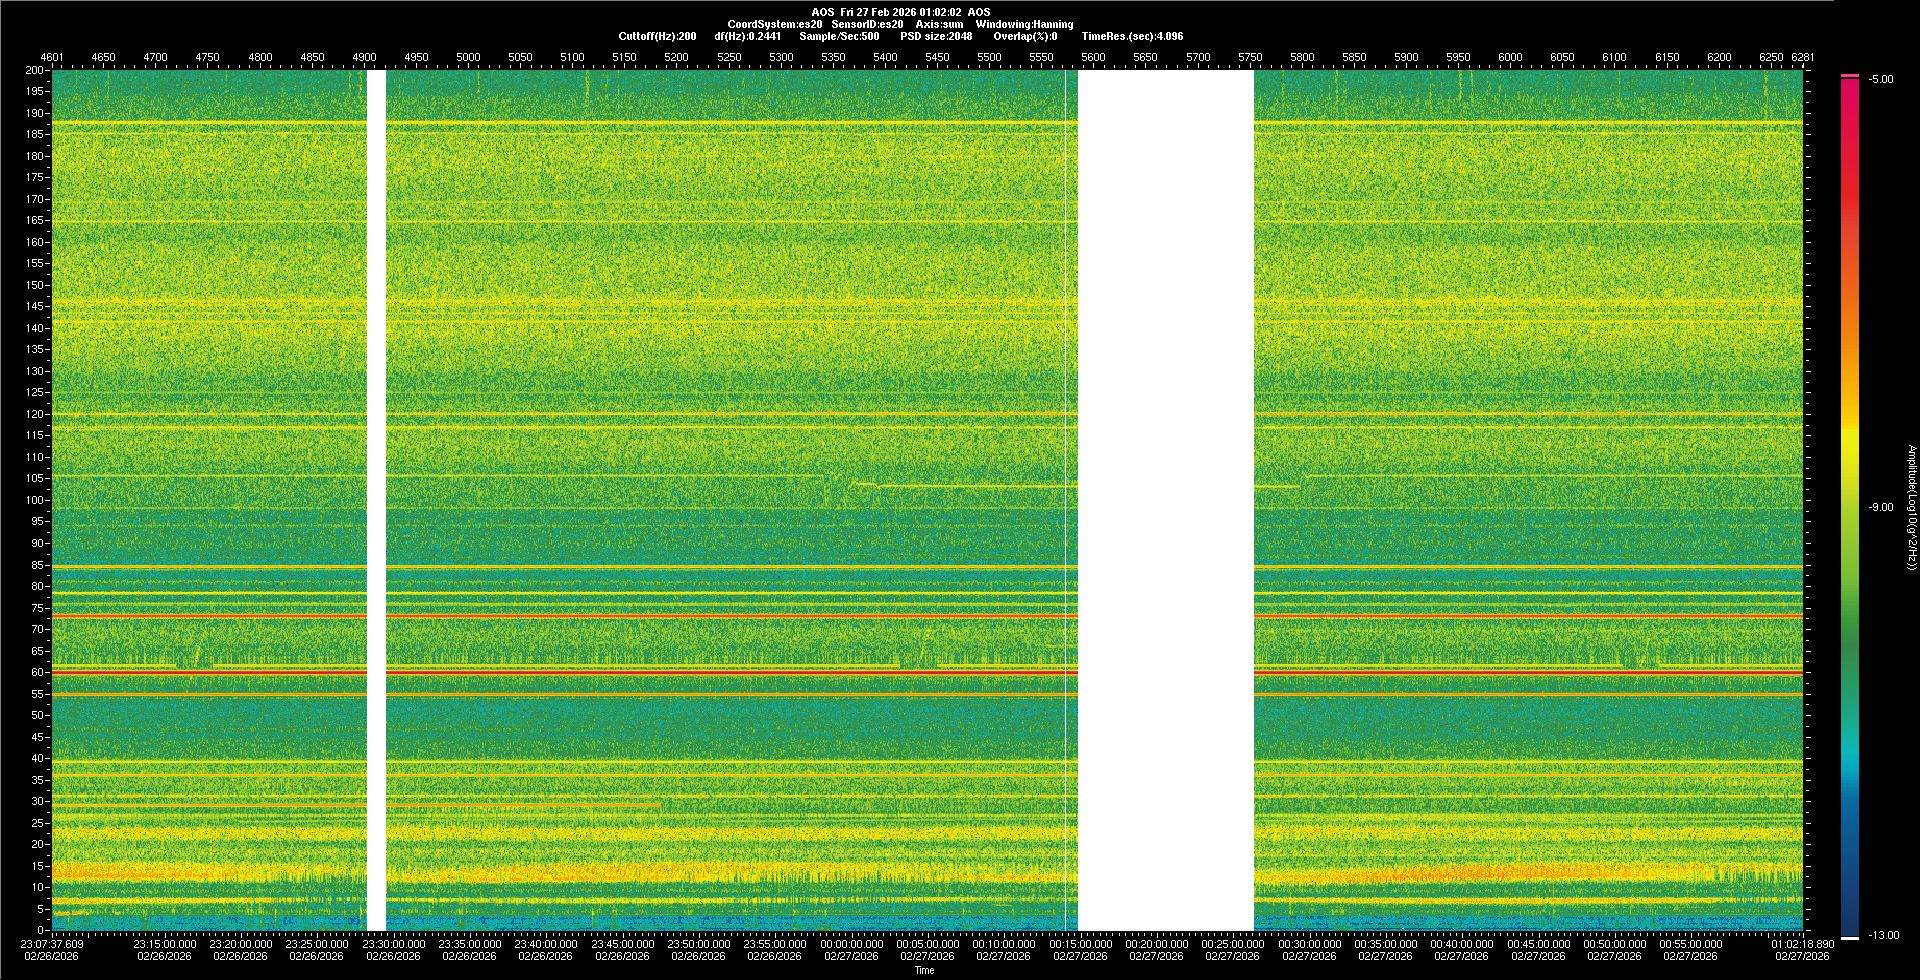Click the Time axis title at the bottom
Image resolution: width=1920 pixels, height=980 pixels.
[924, 970]
